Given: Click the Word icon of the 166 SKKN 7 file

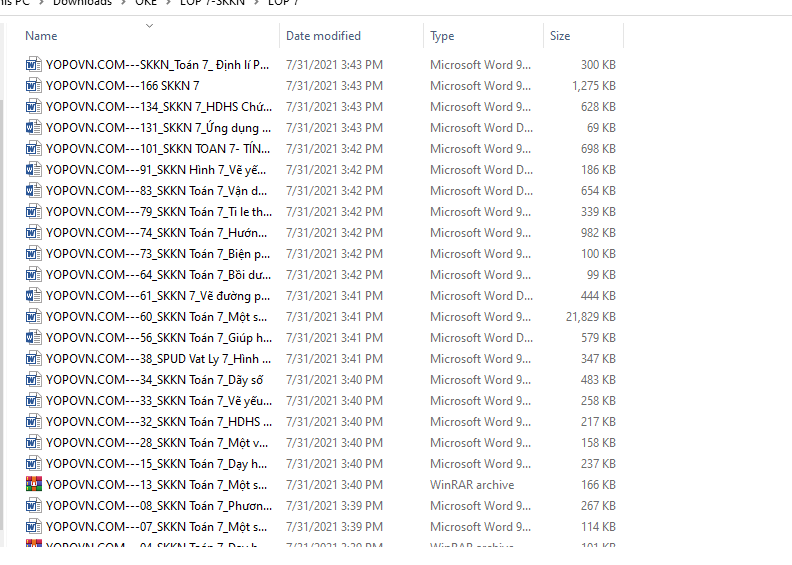Looking at the screenshot, I should (33, 86).
